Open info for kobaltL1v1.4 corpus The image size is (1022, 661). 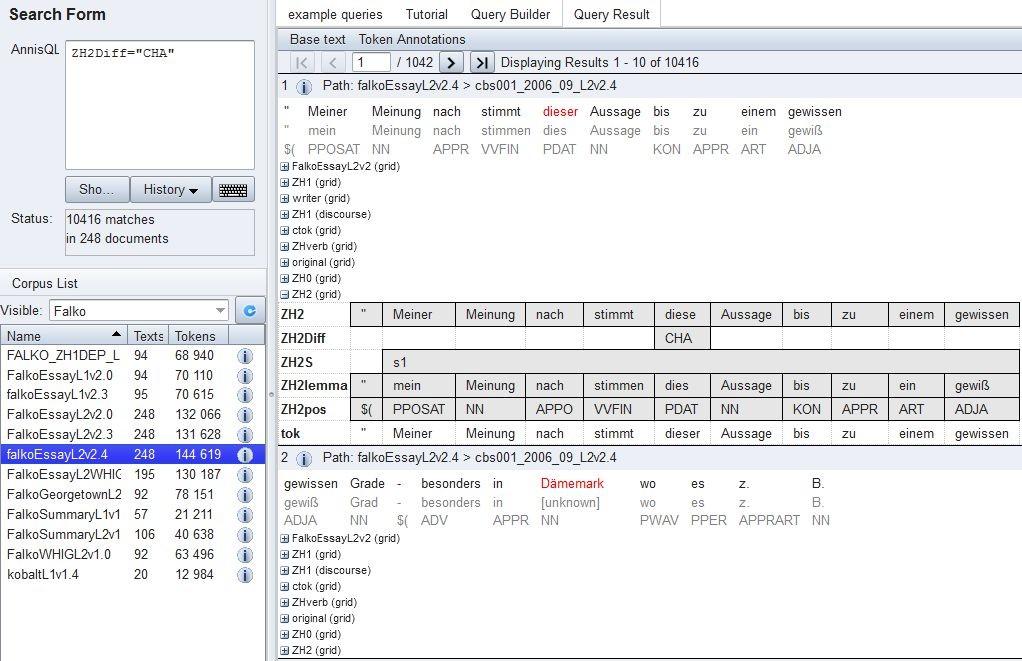coord(244,575)
